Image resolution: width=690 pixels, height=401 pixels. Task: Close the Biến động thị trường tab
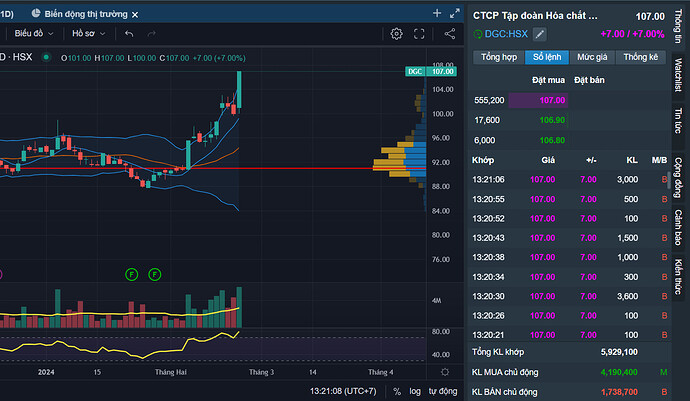(136, 13)
